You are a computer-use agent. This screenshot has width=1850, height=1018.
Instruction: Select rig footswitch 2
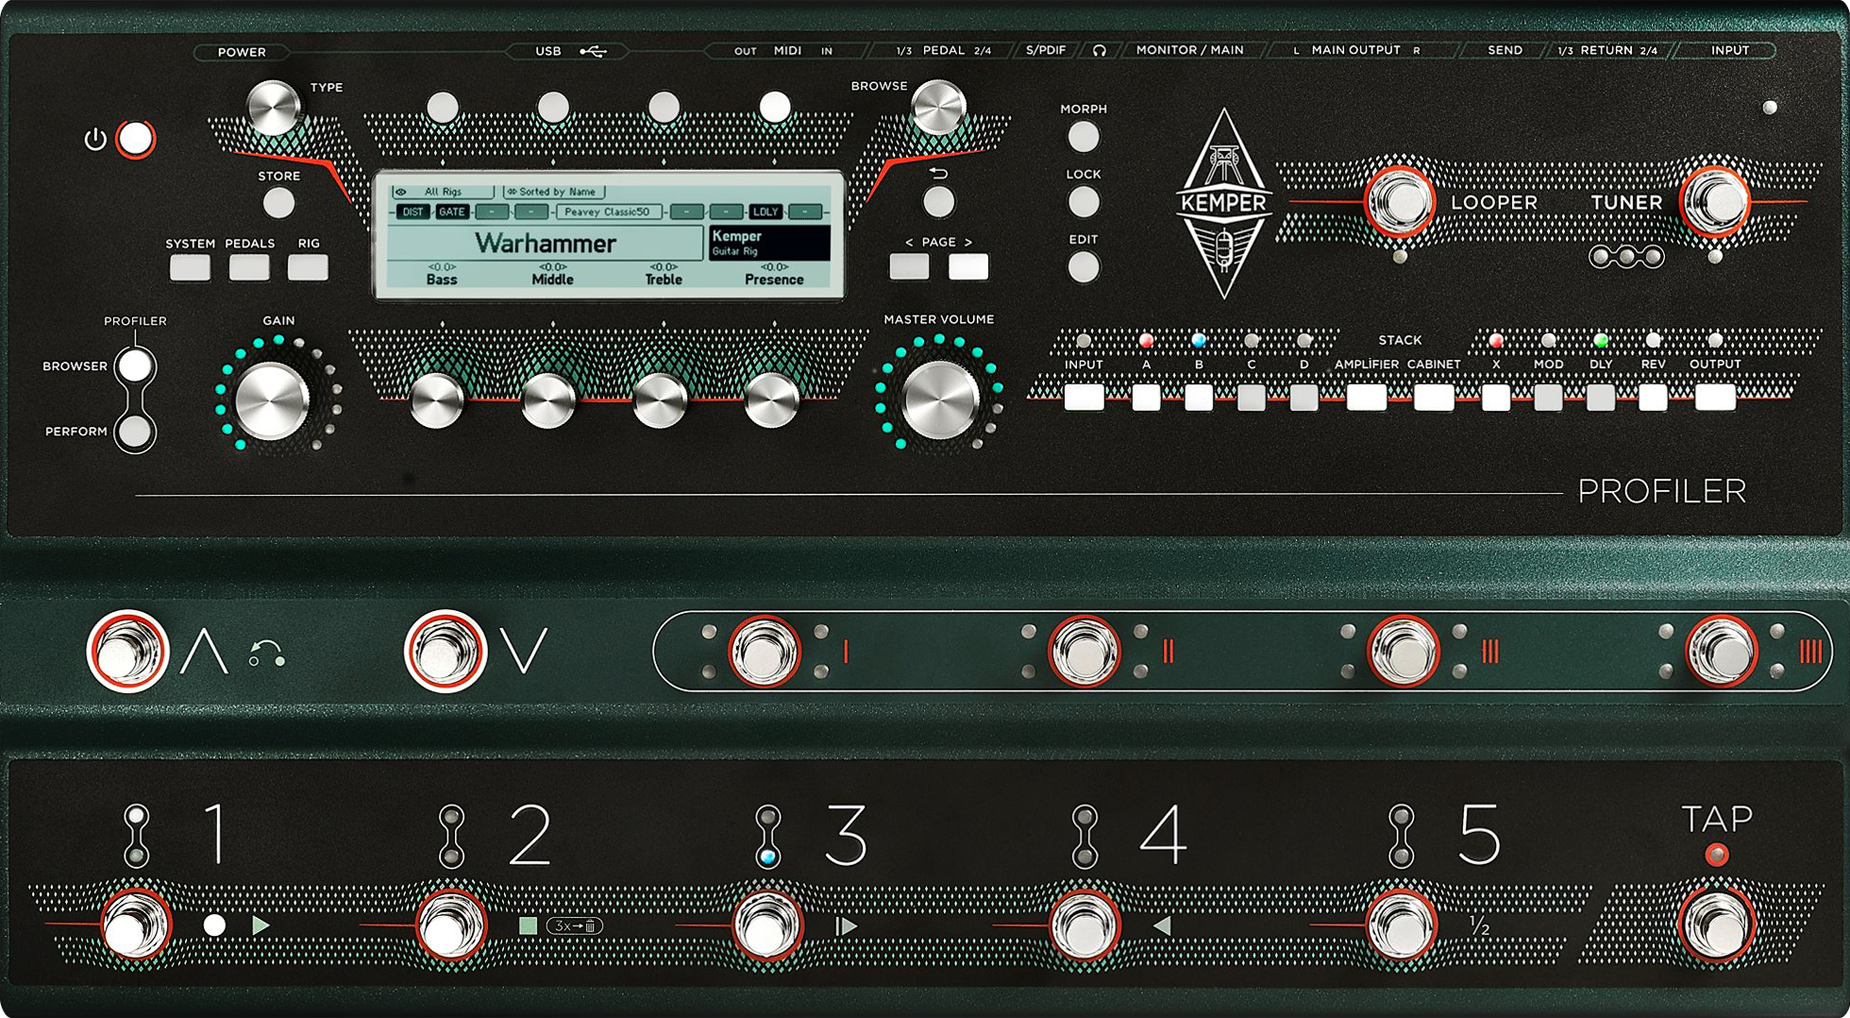451,925
